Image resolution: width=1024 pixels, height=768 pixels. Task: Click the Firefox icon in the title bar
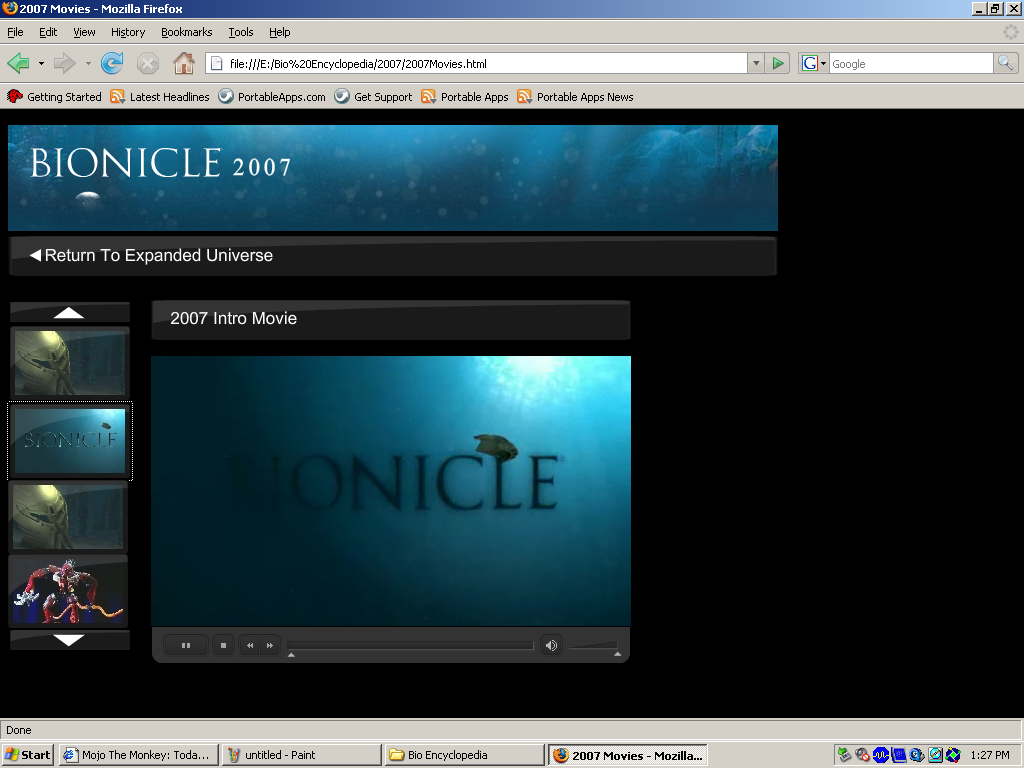pyautogui.click(x=10, y=8)
